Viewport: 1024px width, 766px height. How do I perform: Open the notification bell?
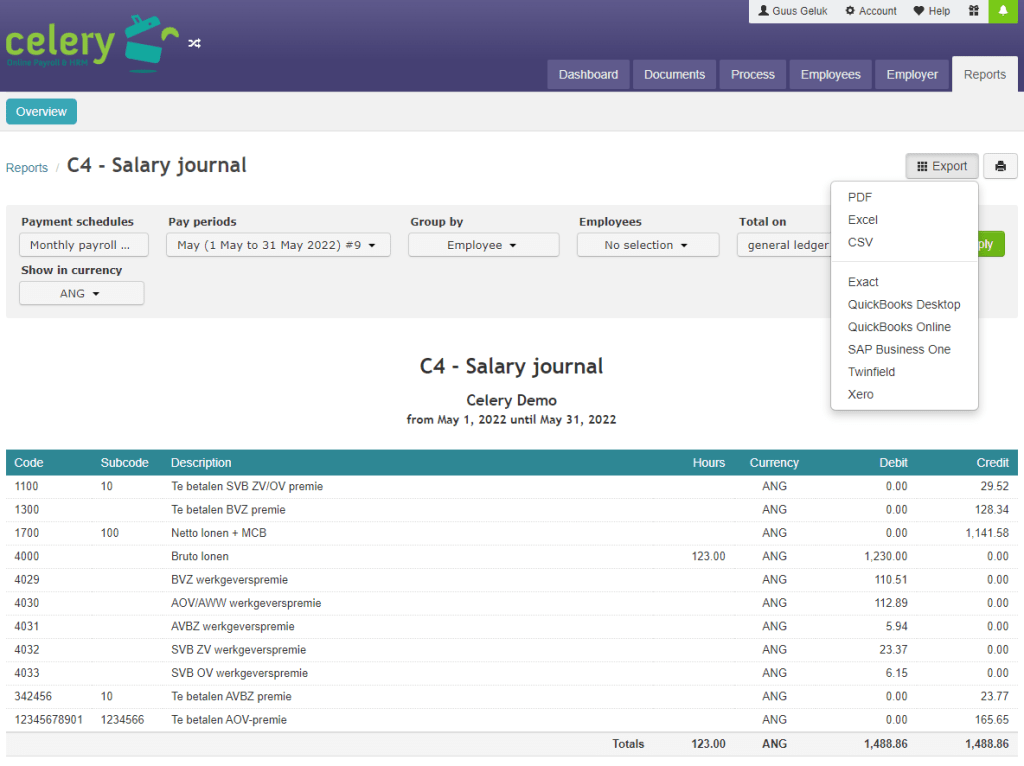1003,11
